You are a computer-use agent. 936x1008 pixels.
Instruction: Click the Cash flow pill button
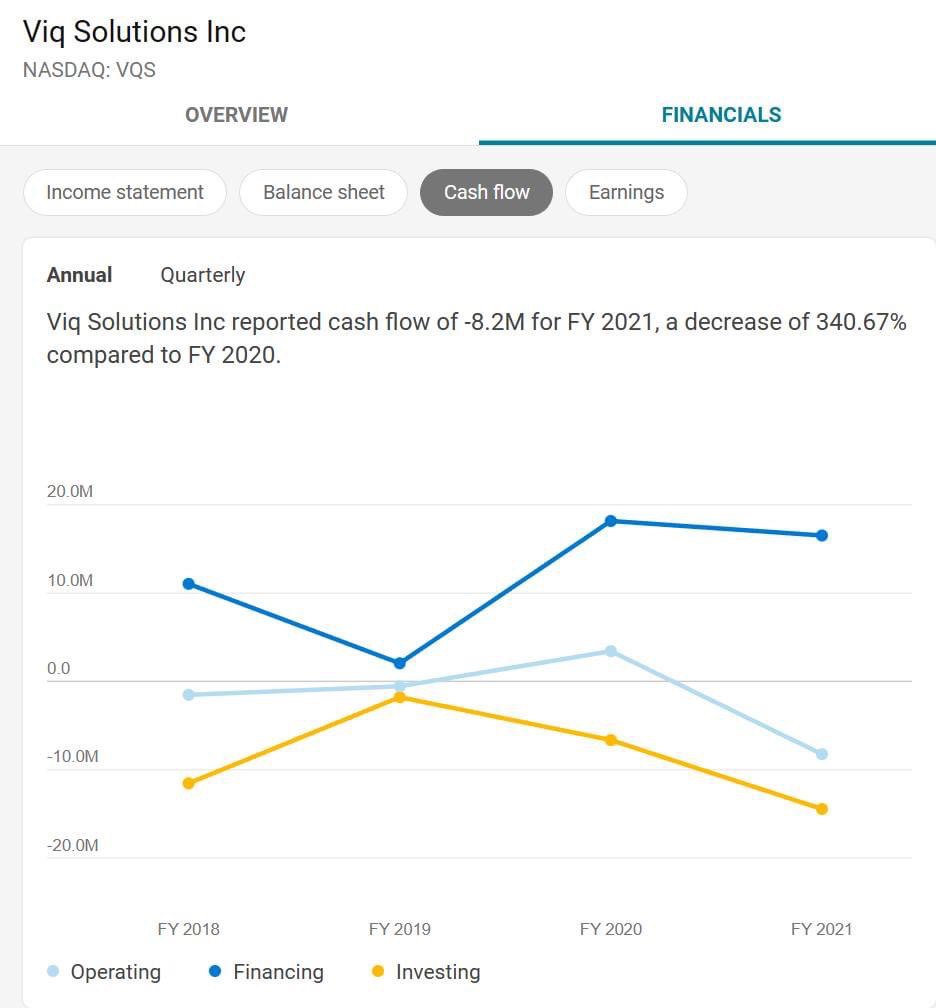[486, 192]
